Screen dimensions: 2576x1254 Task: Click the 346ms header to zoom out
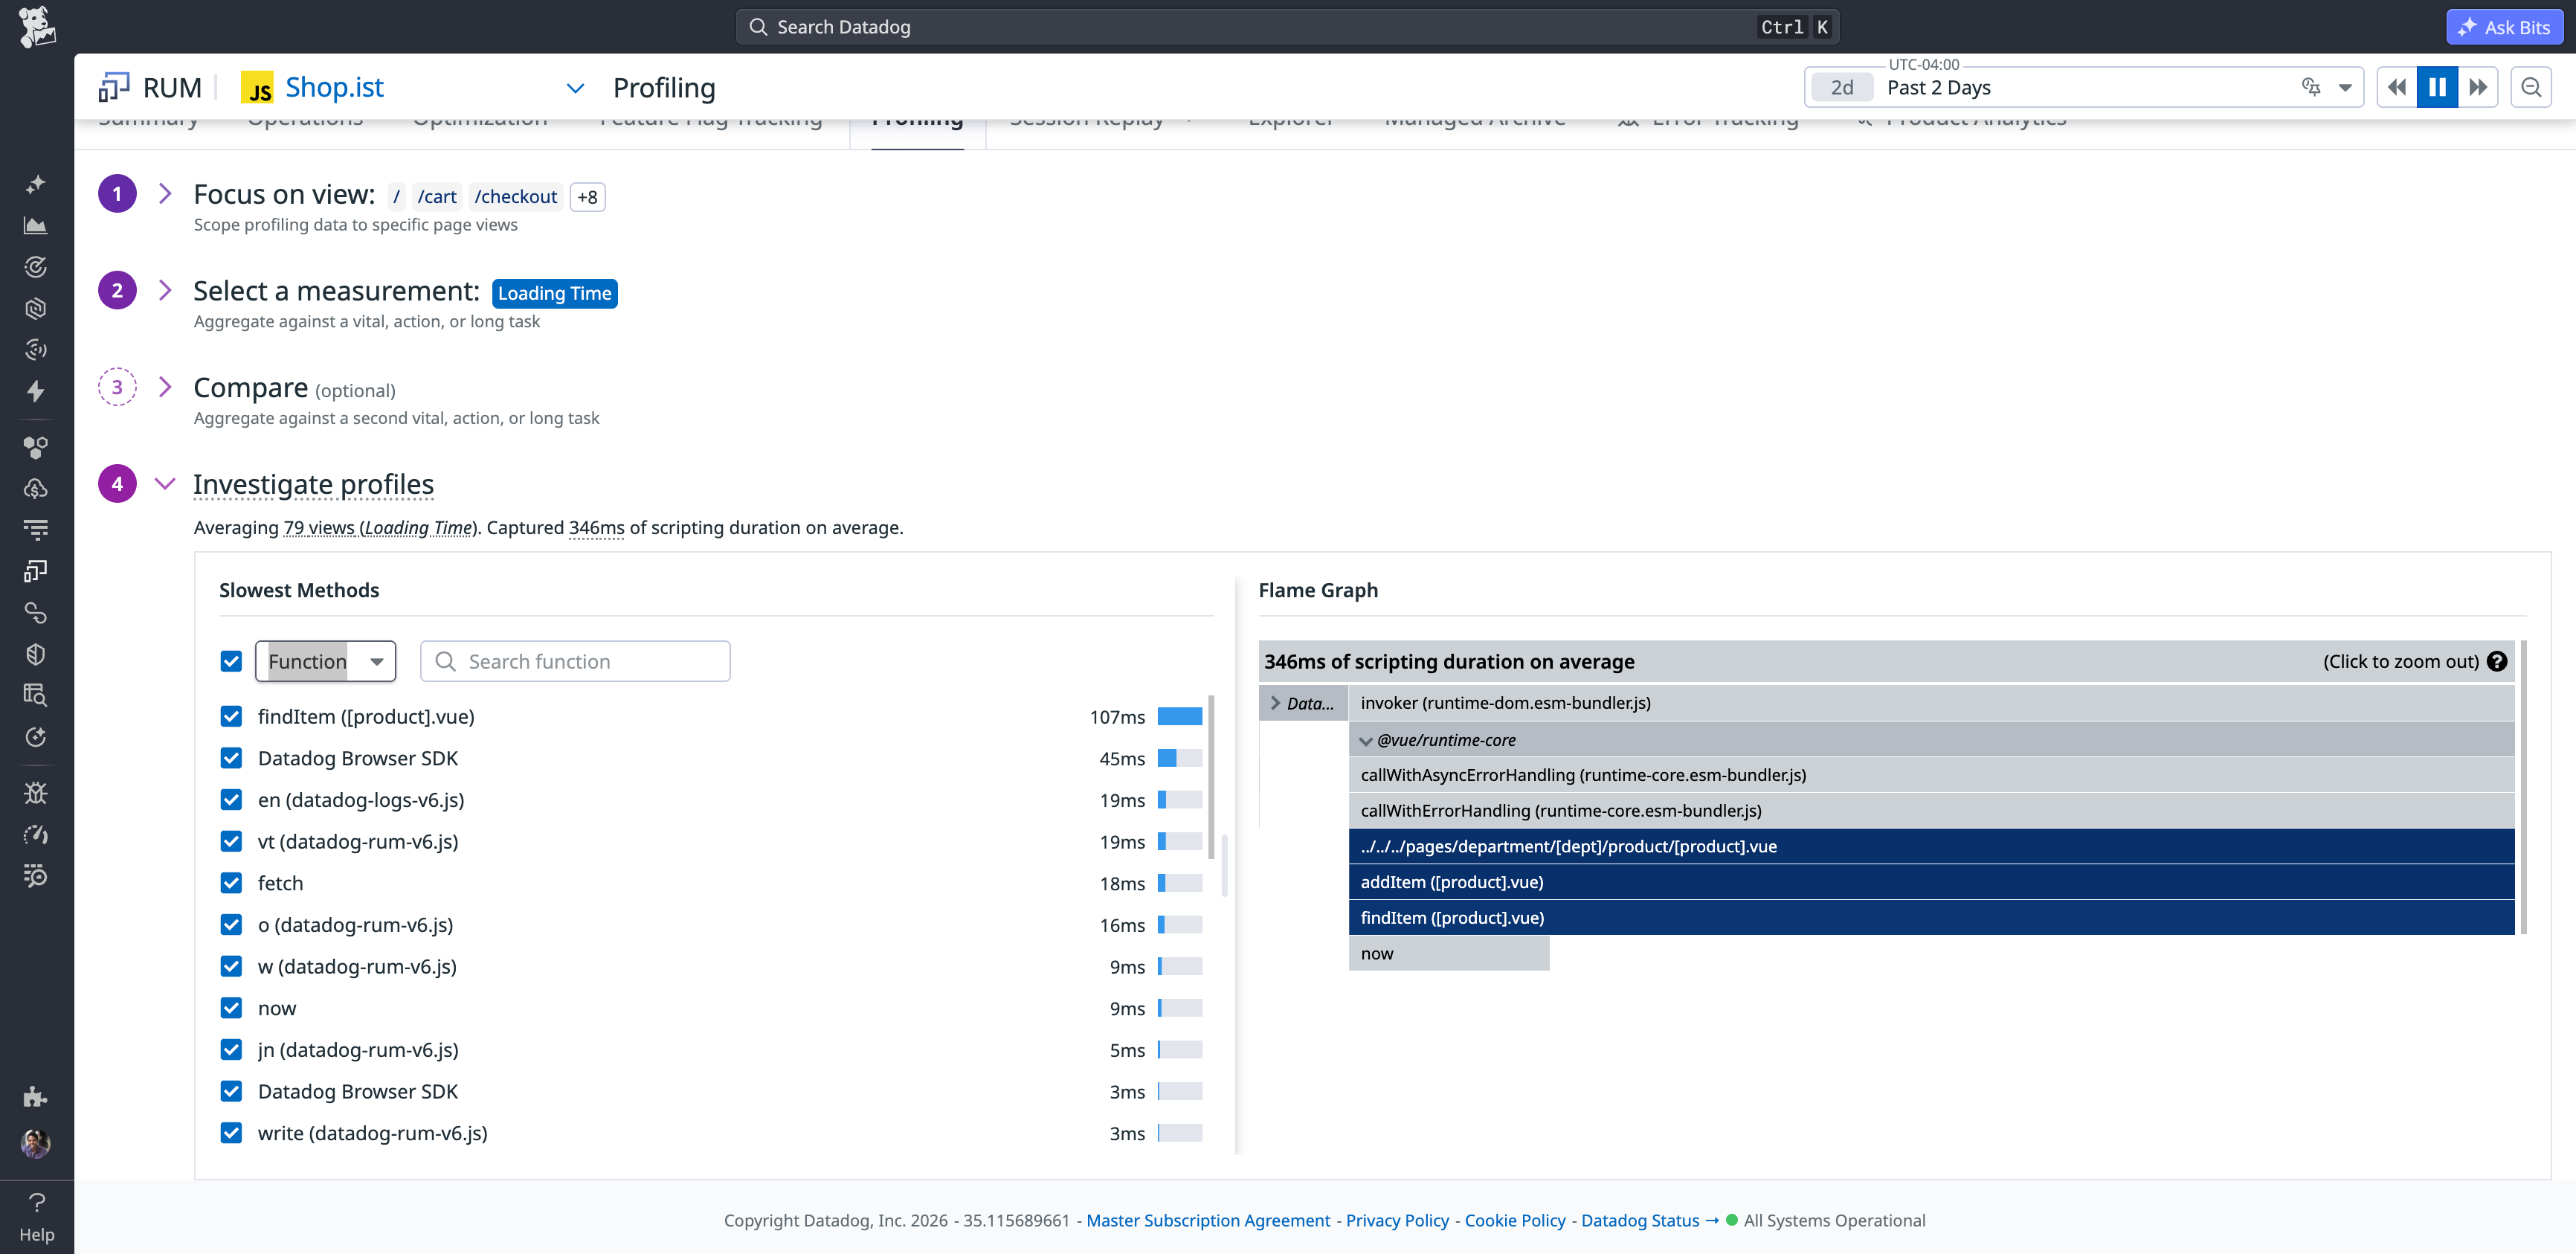1886,661
